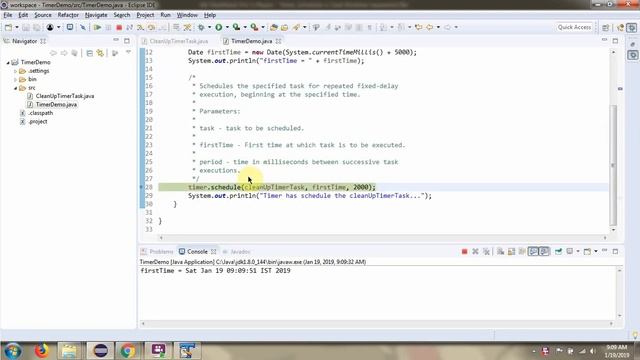
Task: Open the Eclipse taskbar icon
Action: (x=100, y=351)
